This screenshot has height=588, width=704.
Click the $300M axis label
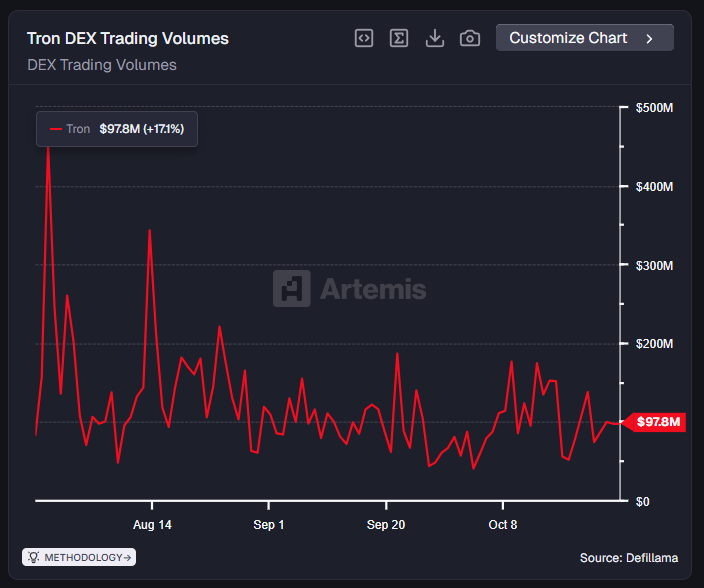click(654, 266)
